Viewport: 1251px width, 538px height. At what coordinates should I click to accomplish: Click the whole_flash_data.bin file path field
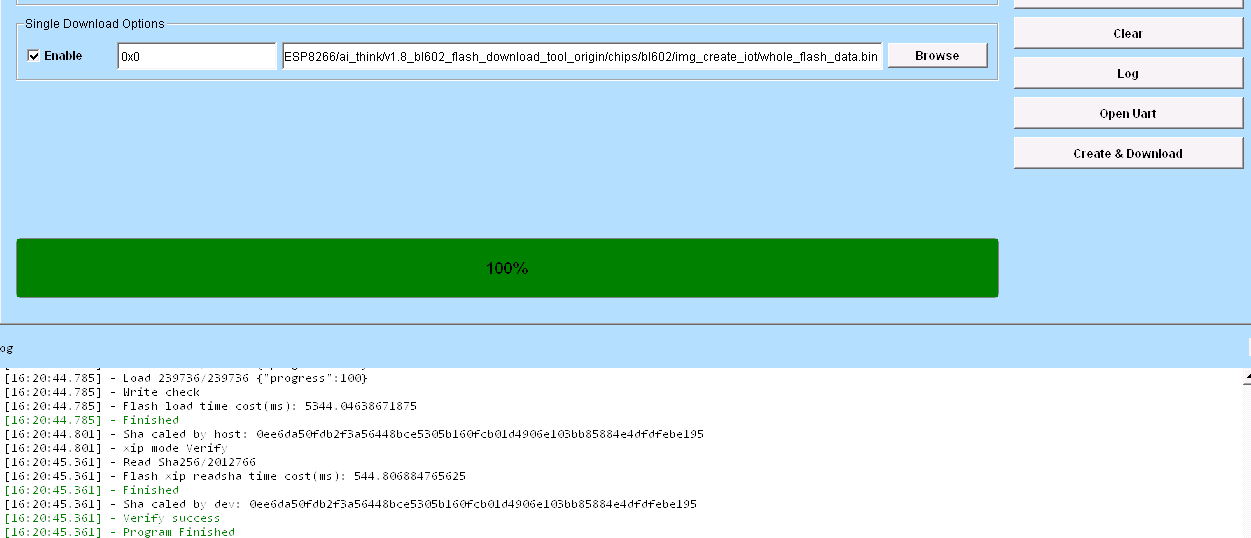pyautogui.click(x=581, y=56)
